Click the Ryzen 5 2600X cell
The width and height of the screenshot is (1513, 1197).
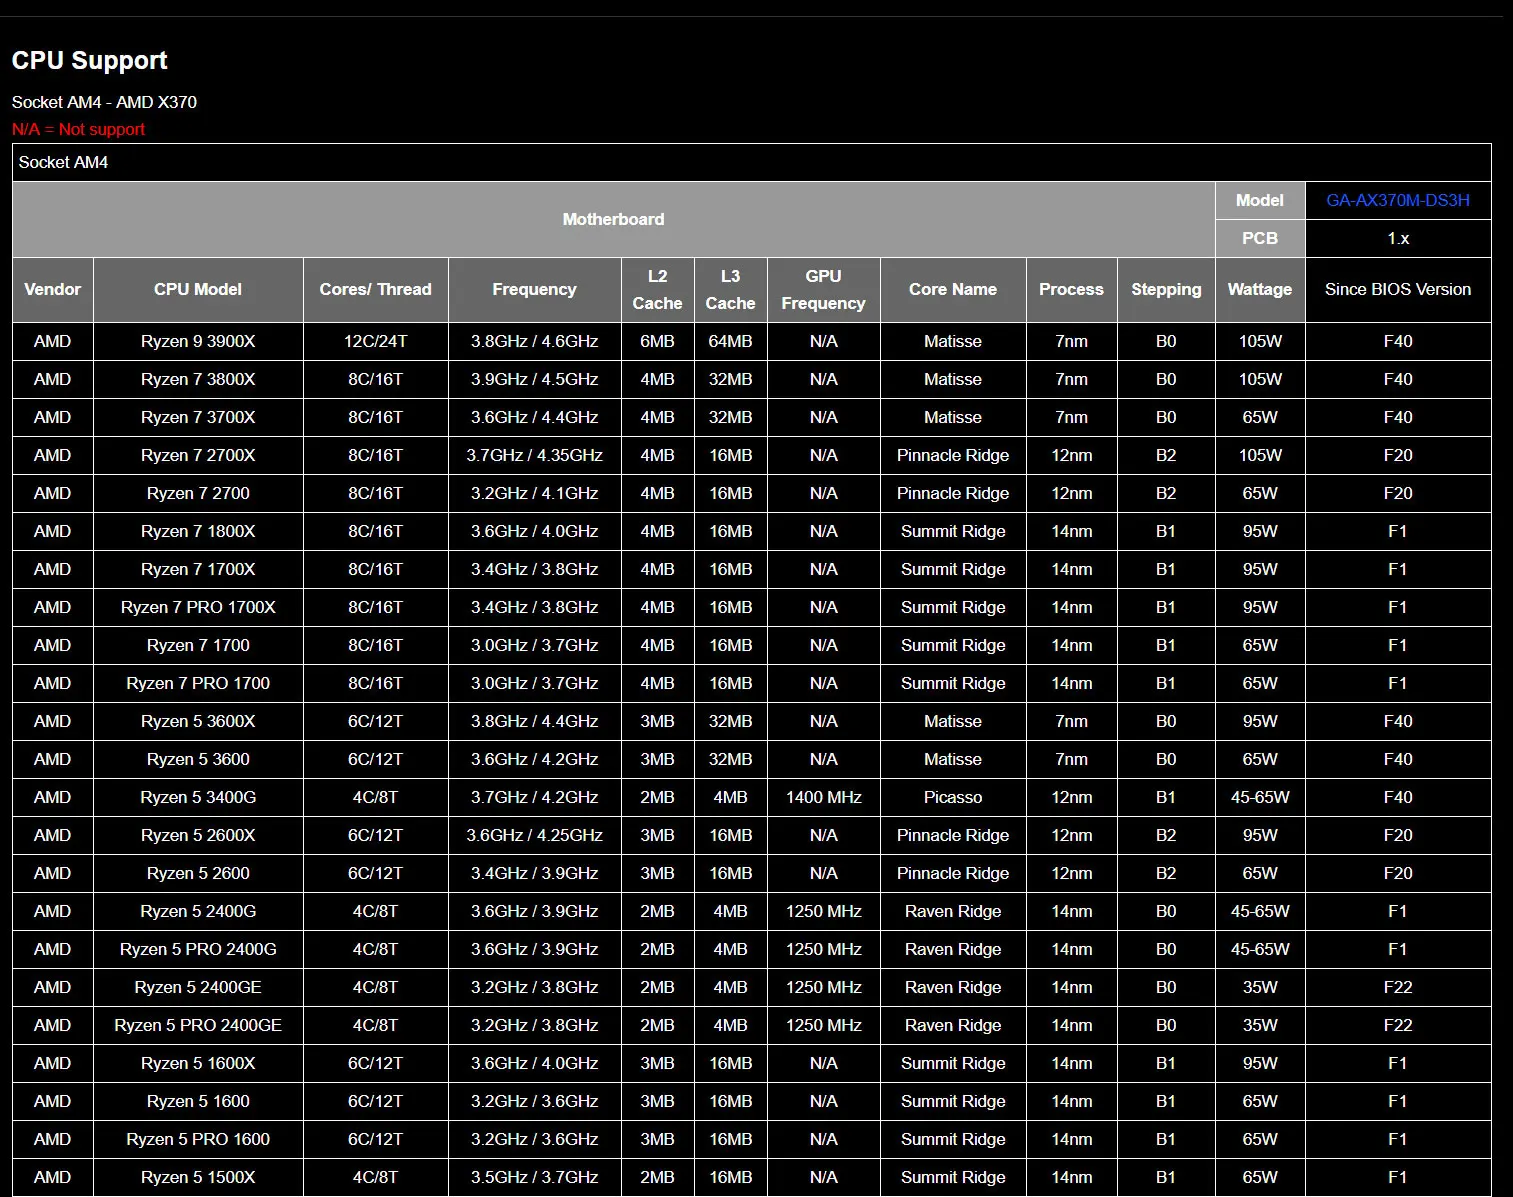(x=198, y=835)
